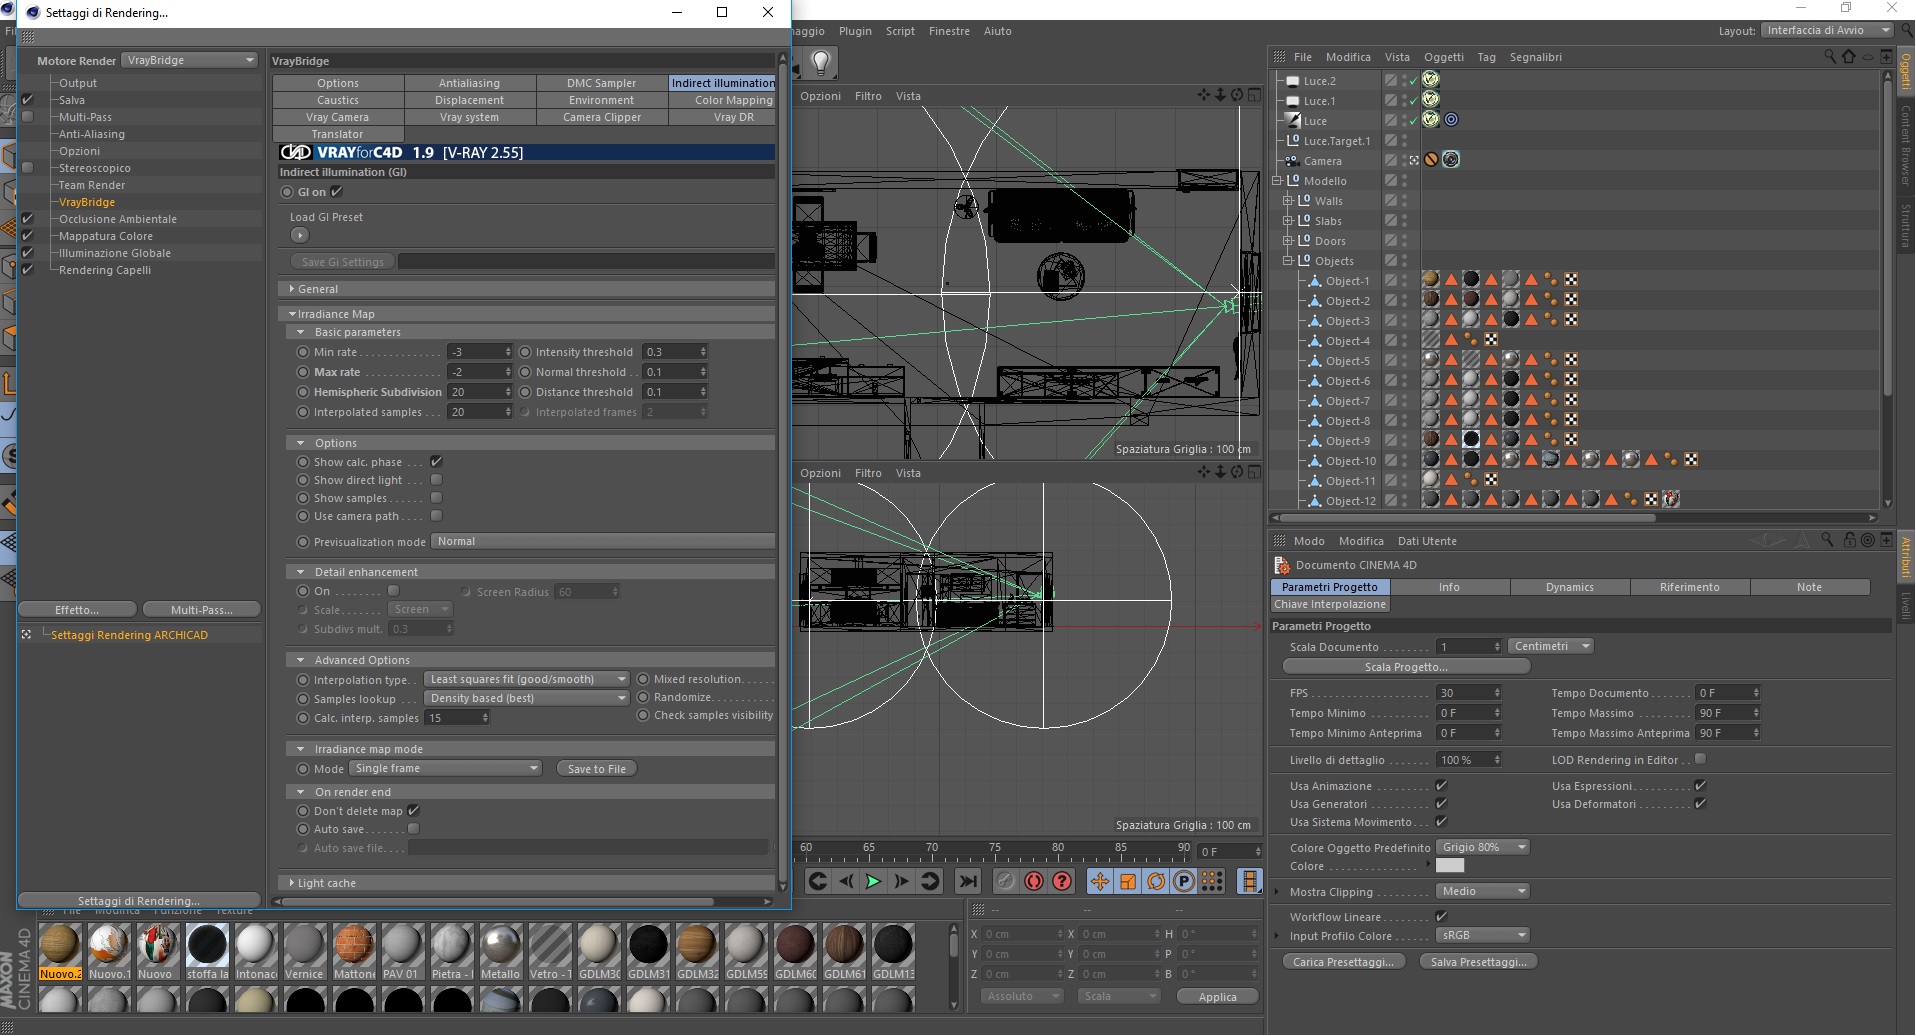Toggle Workflow Lineare checkbox
This screenshot has width=1916, height=1036.
(1441, 917)
